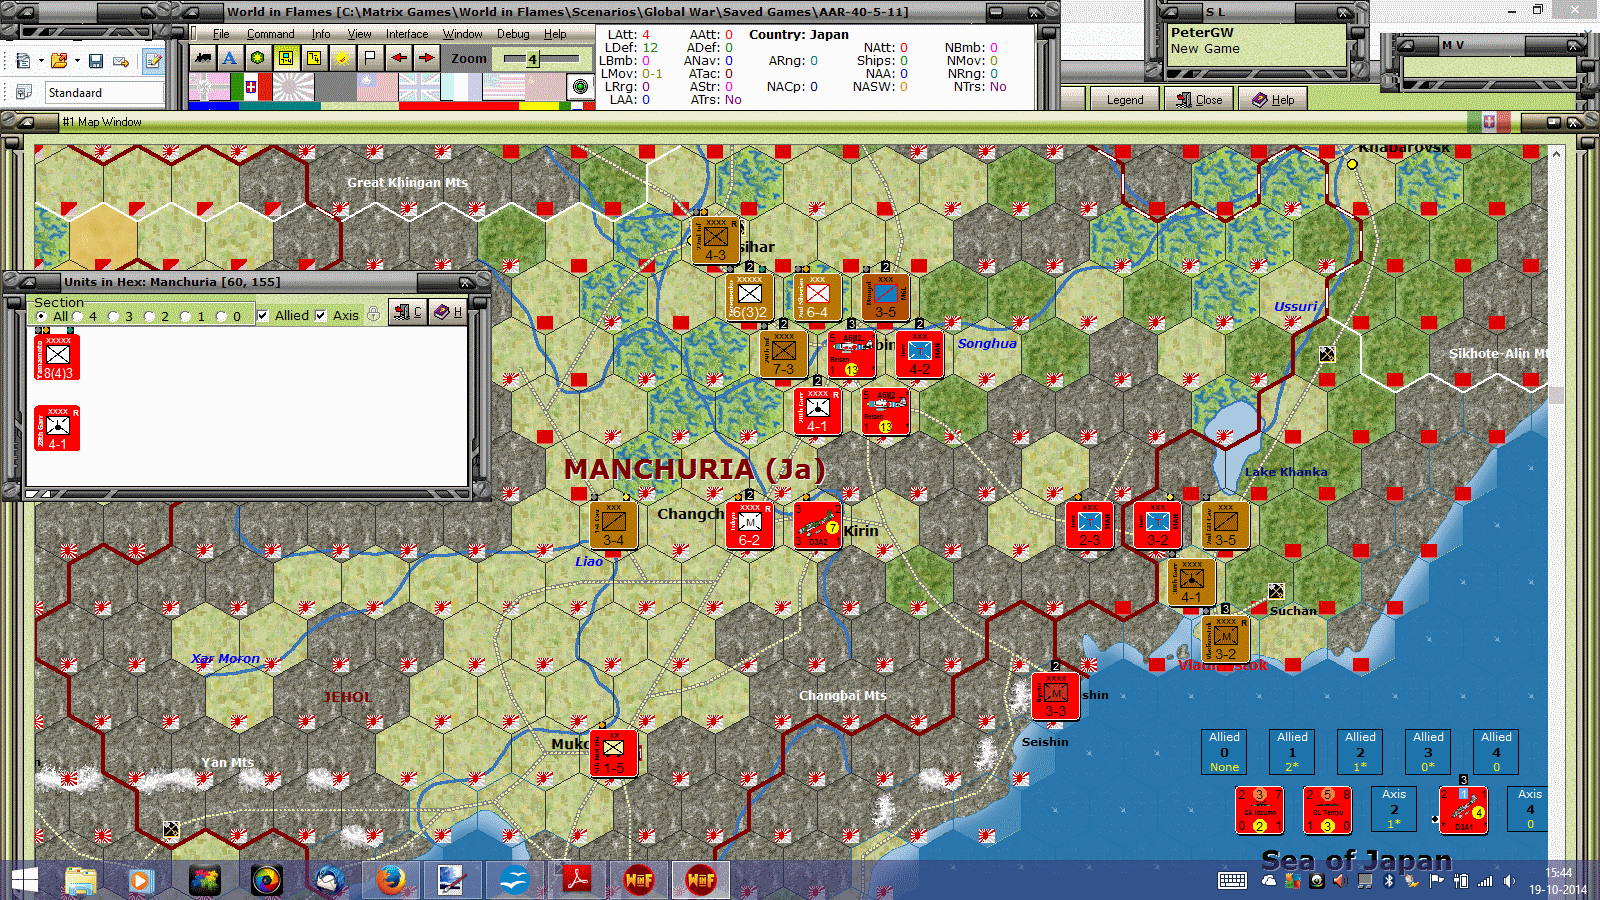Click the sun weather toolbar icon
Image resolution: width=1600 pixels, height=900 pixels.
[342, 58]
